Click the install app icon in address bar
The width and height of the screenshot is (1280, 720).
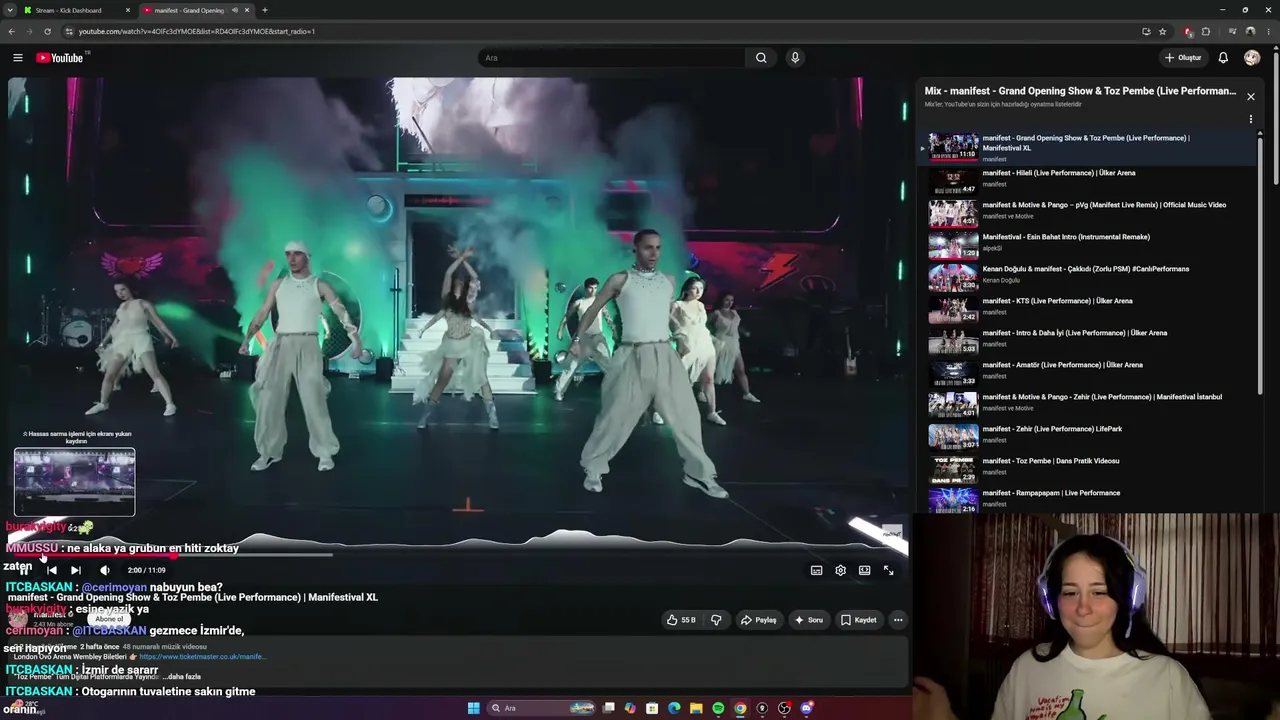[1146, 31]
